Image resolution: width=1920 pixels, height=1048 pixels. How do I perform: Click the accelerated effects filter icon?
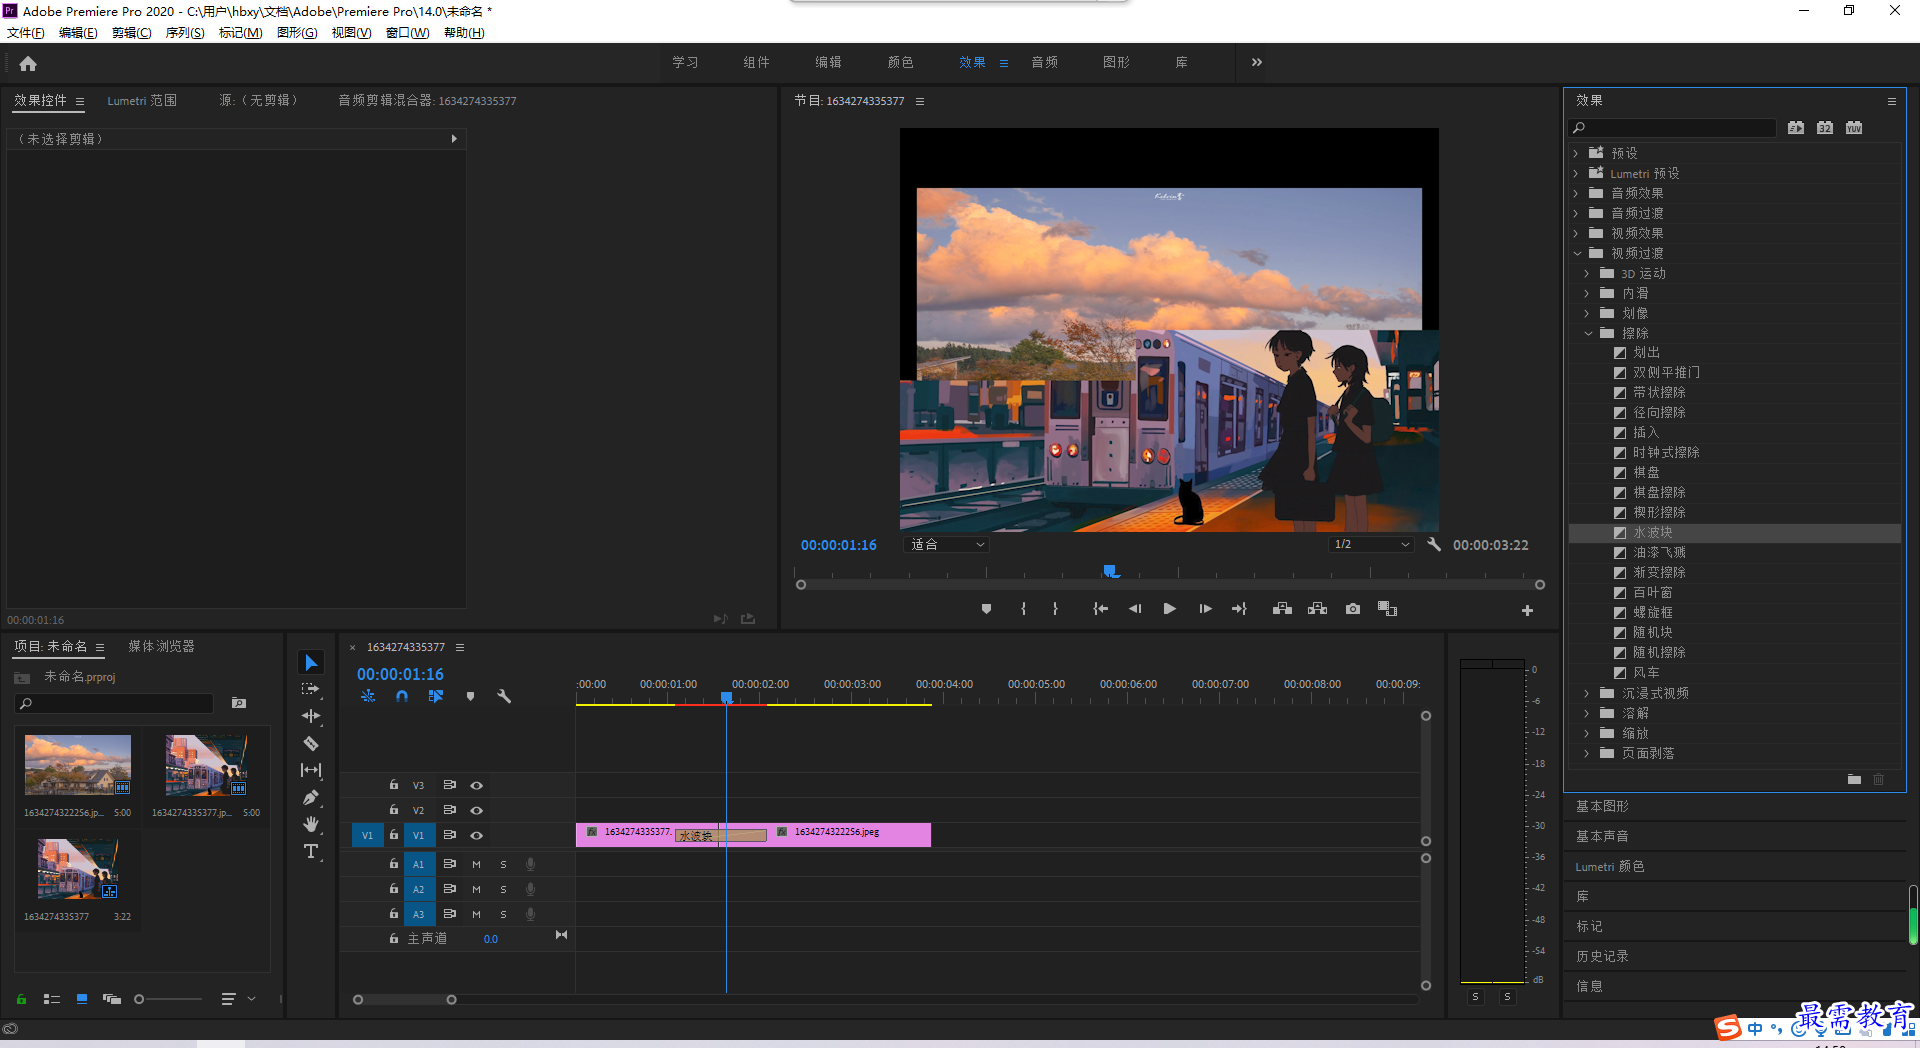tap(1796, 128)
